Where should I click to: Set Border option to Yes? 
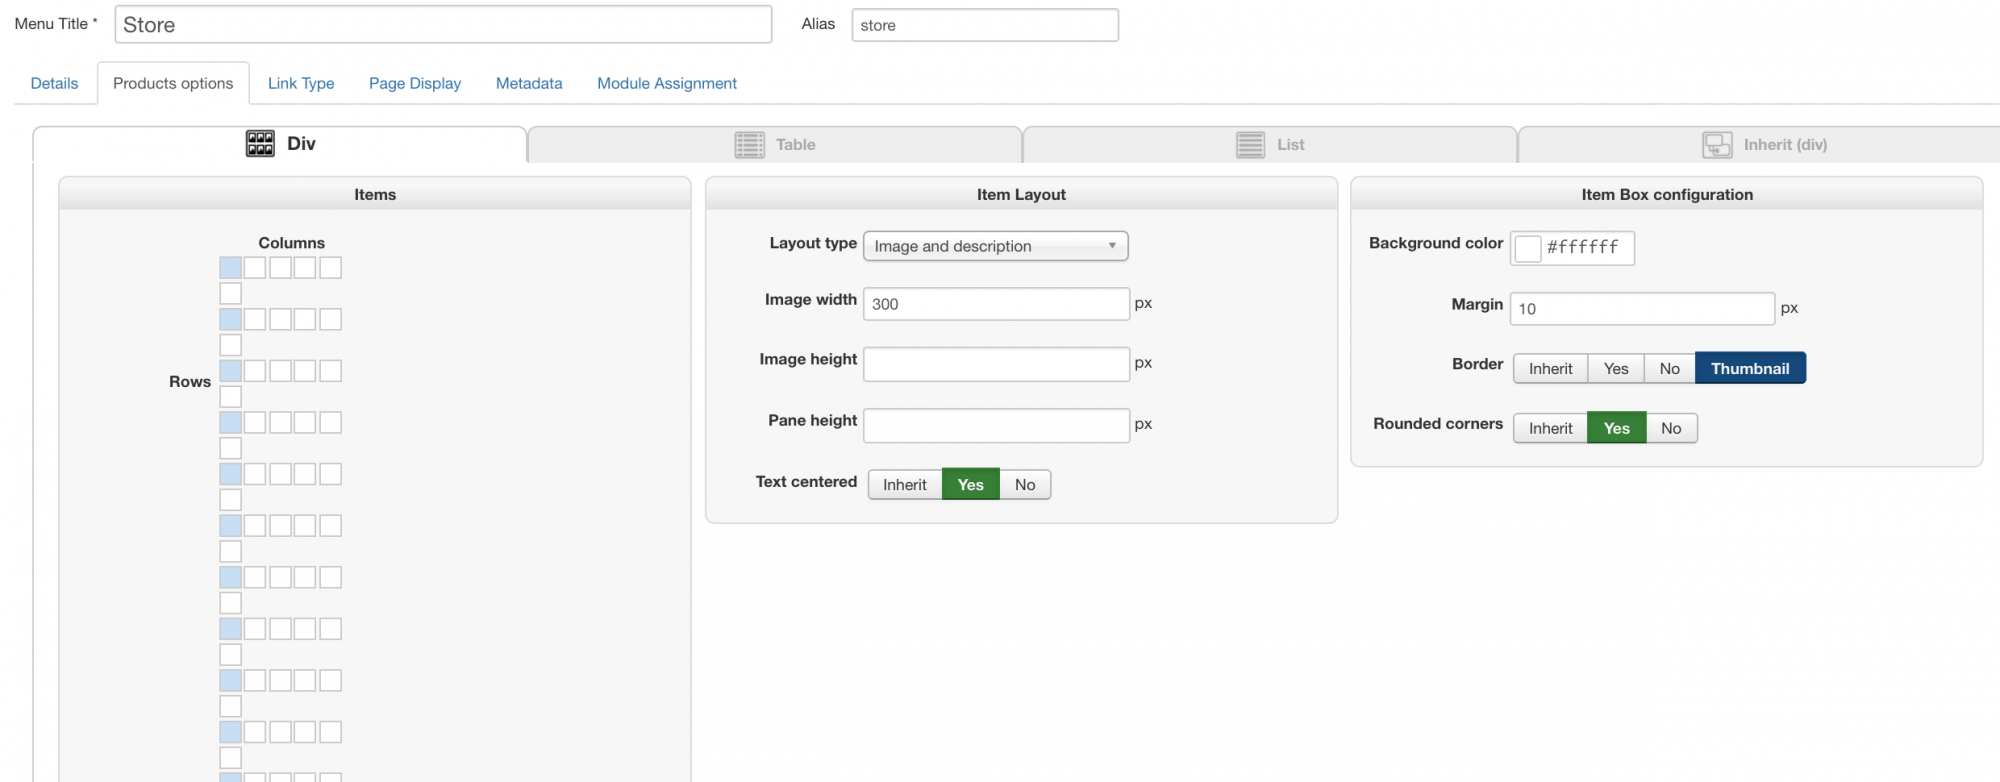click(1615, 368)
